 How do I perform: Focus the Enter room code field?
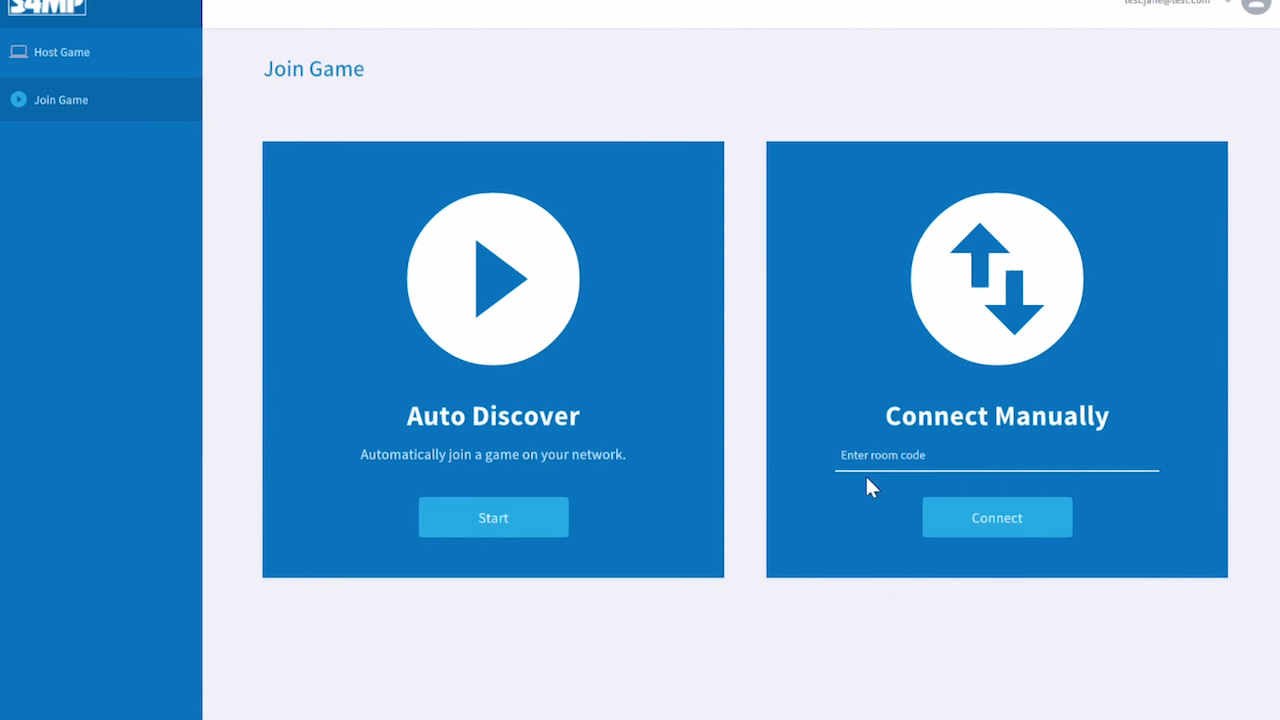click(x=996, y=455)
